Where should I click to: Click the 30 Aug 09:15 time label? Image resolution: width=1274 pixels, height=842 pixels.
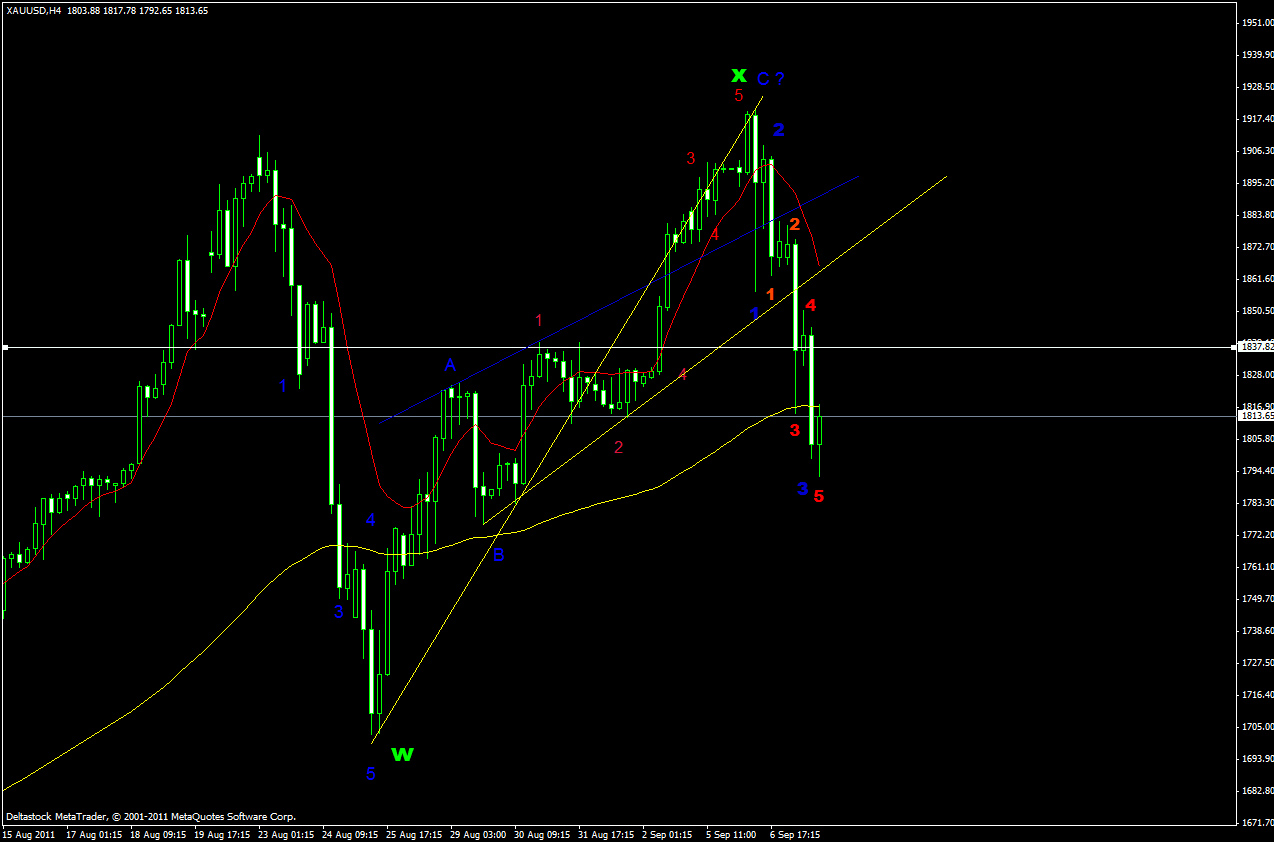tap(541, 833)
